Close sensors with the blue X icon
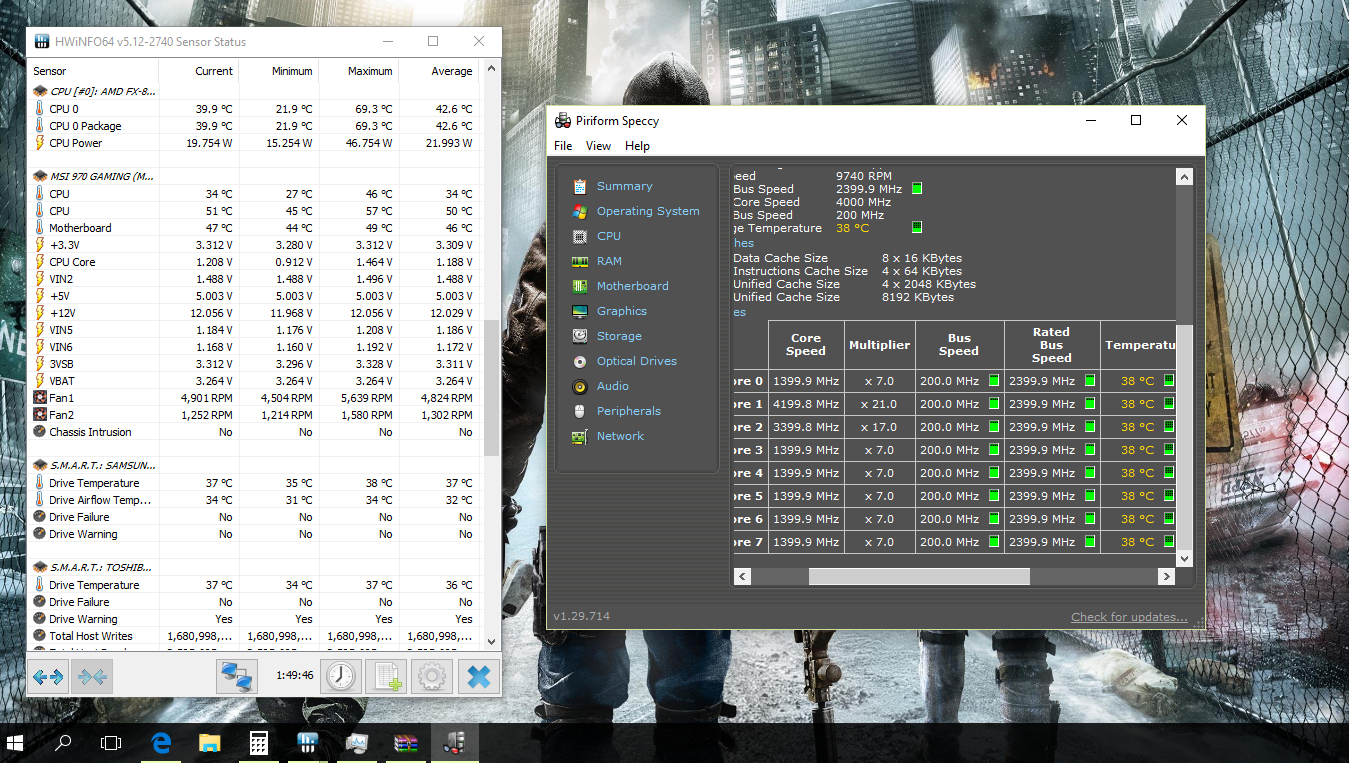Screen dimensions: 1349x763 [479, 677]
